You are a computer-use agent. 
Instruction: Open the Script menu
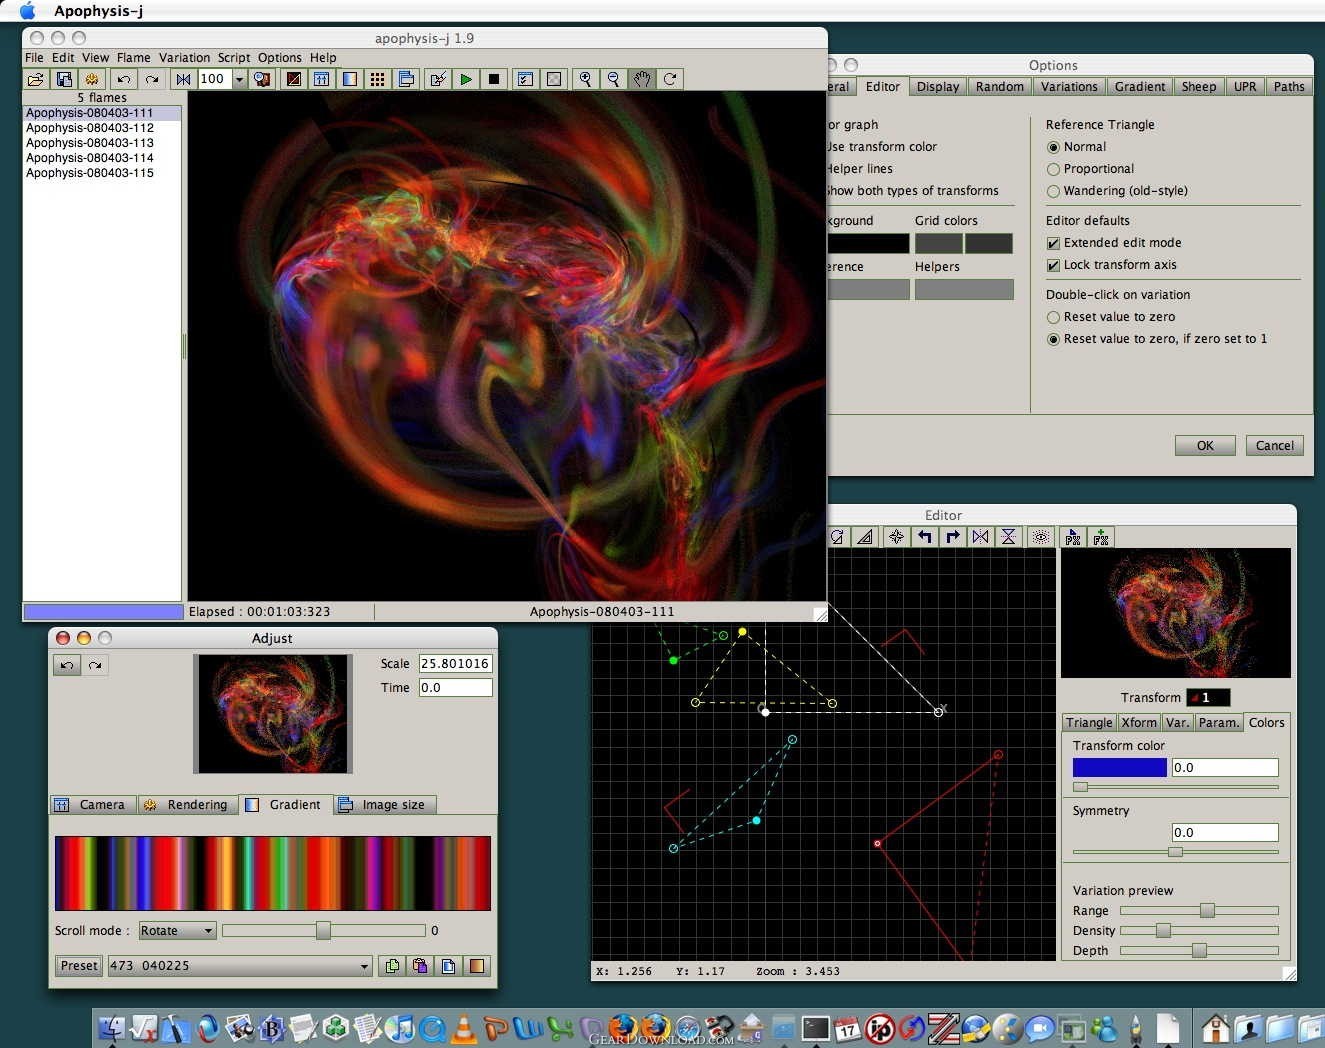click(x=234, y=58)
